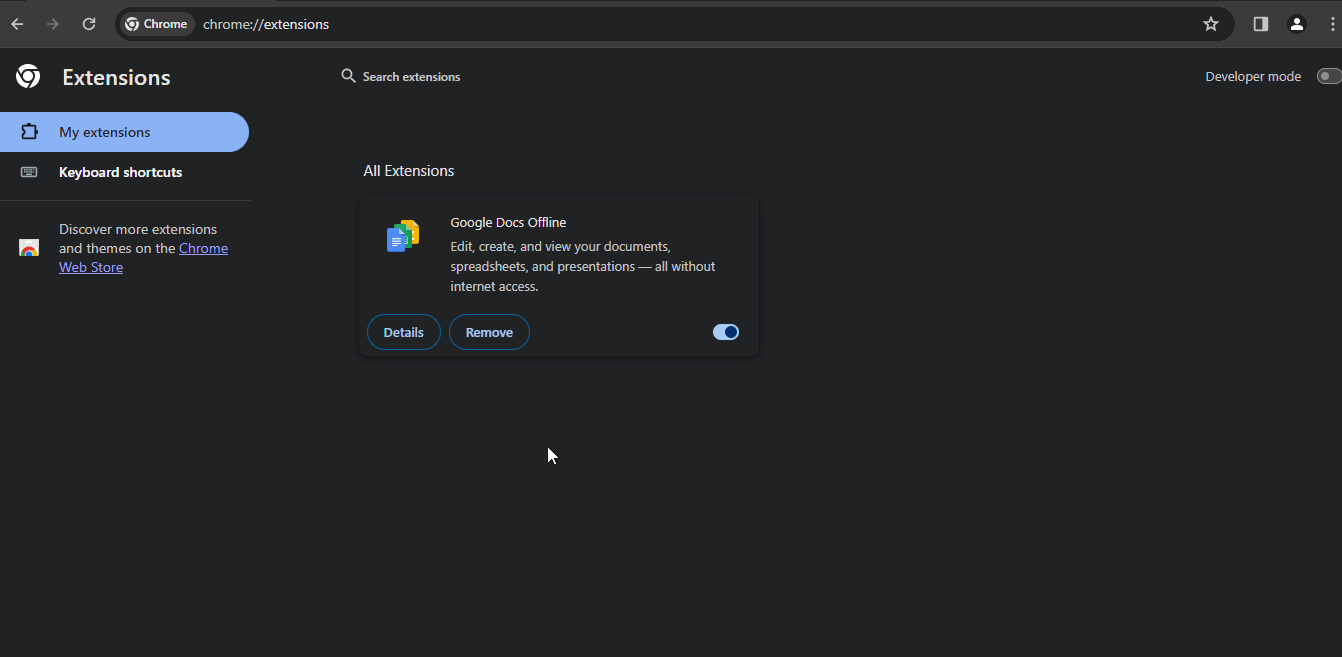Click the Google Docs Offline title
The width and height of the screenshot is (1342, 657).
coord(508,222)
